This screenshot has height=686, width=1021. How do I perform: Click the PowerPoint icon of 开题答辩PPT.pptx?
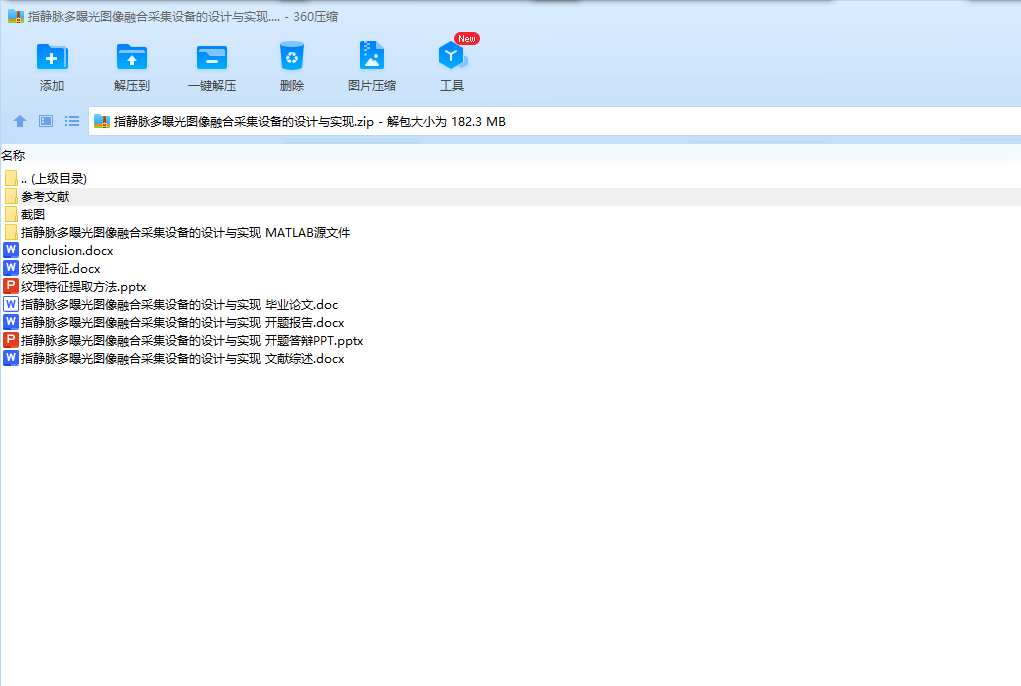(x=11, y=340)
